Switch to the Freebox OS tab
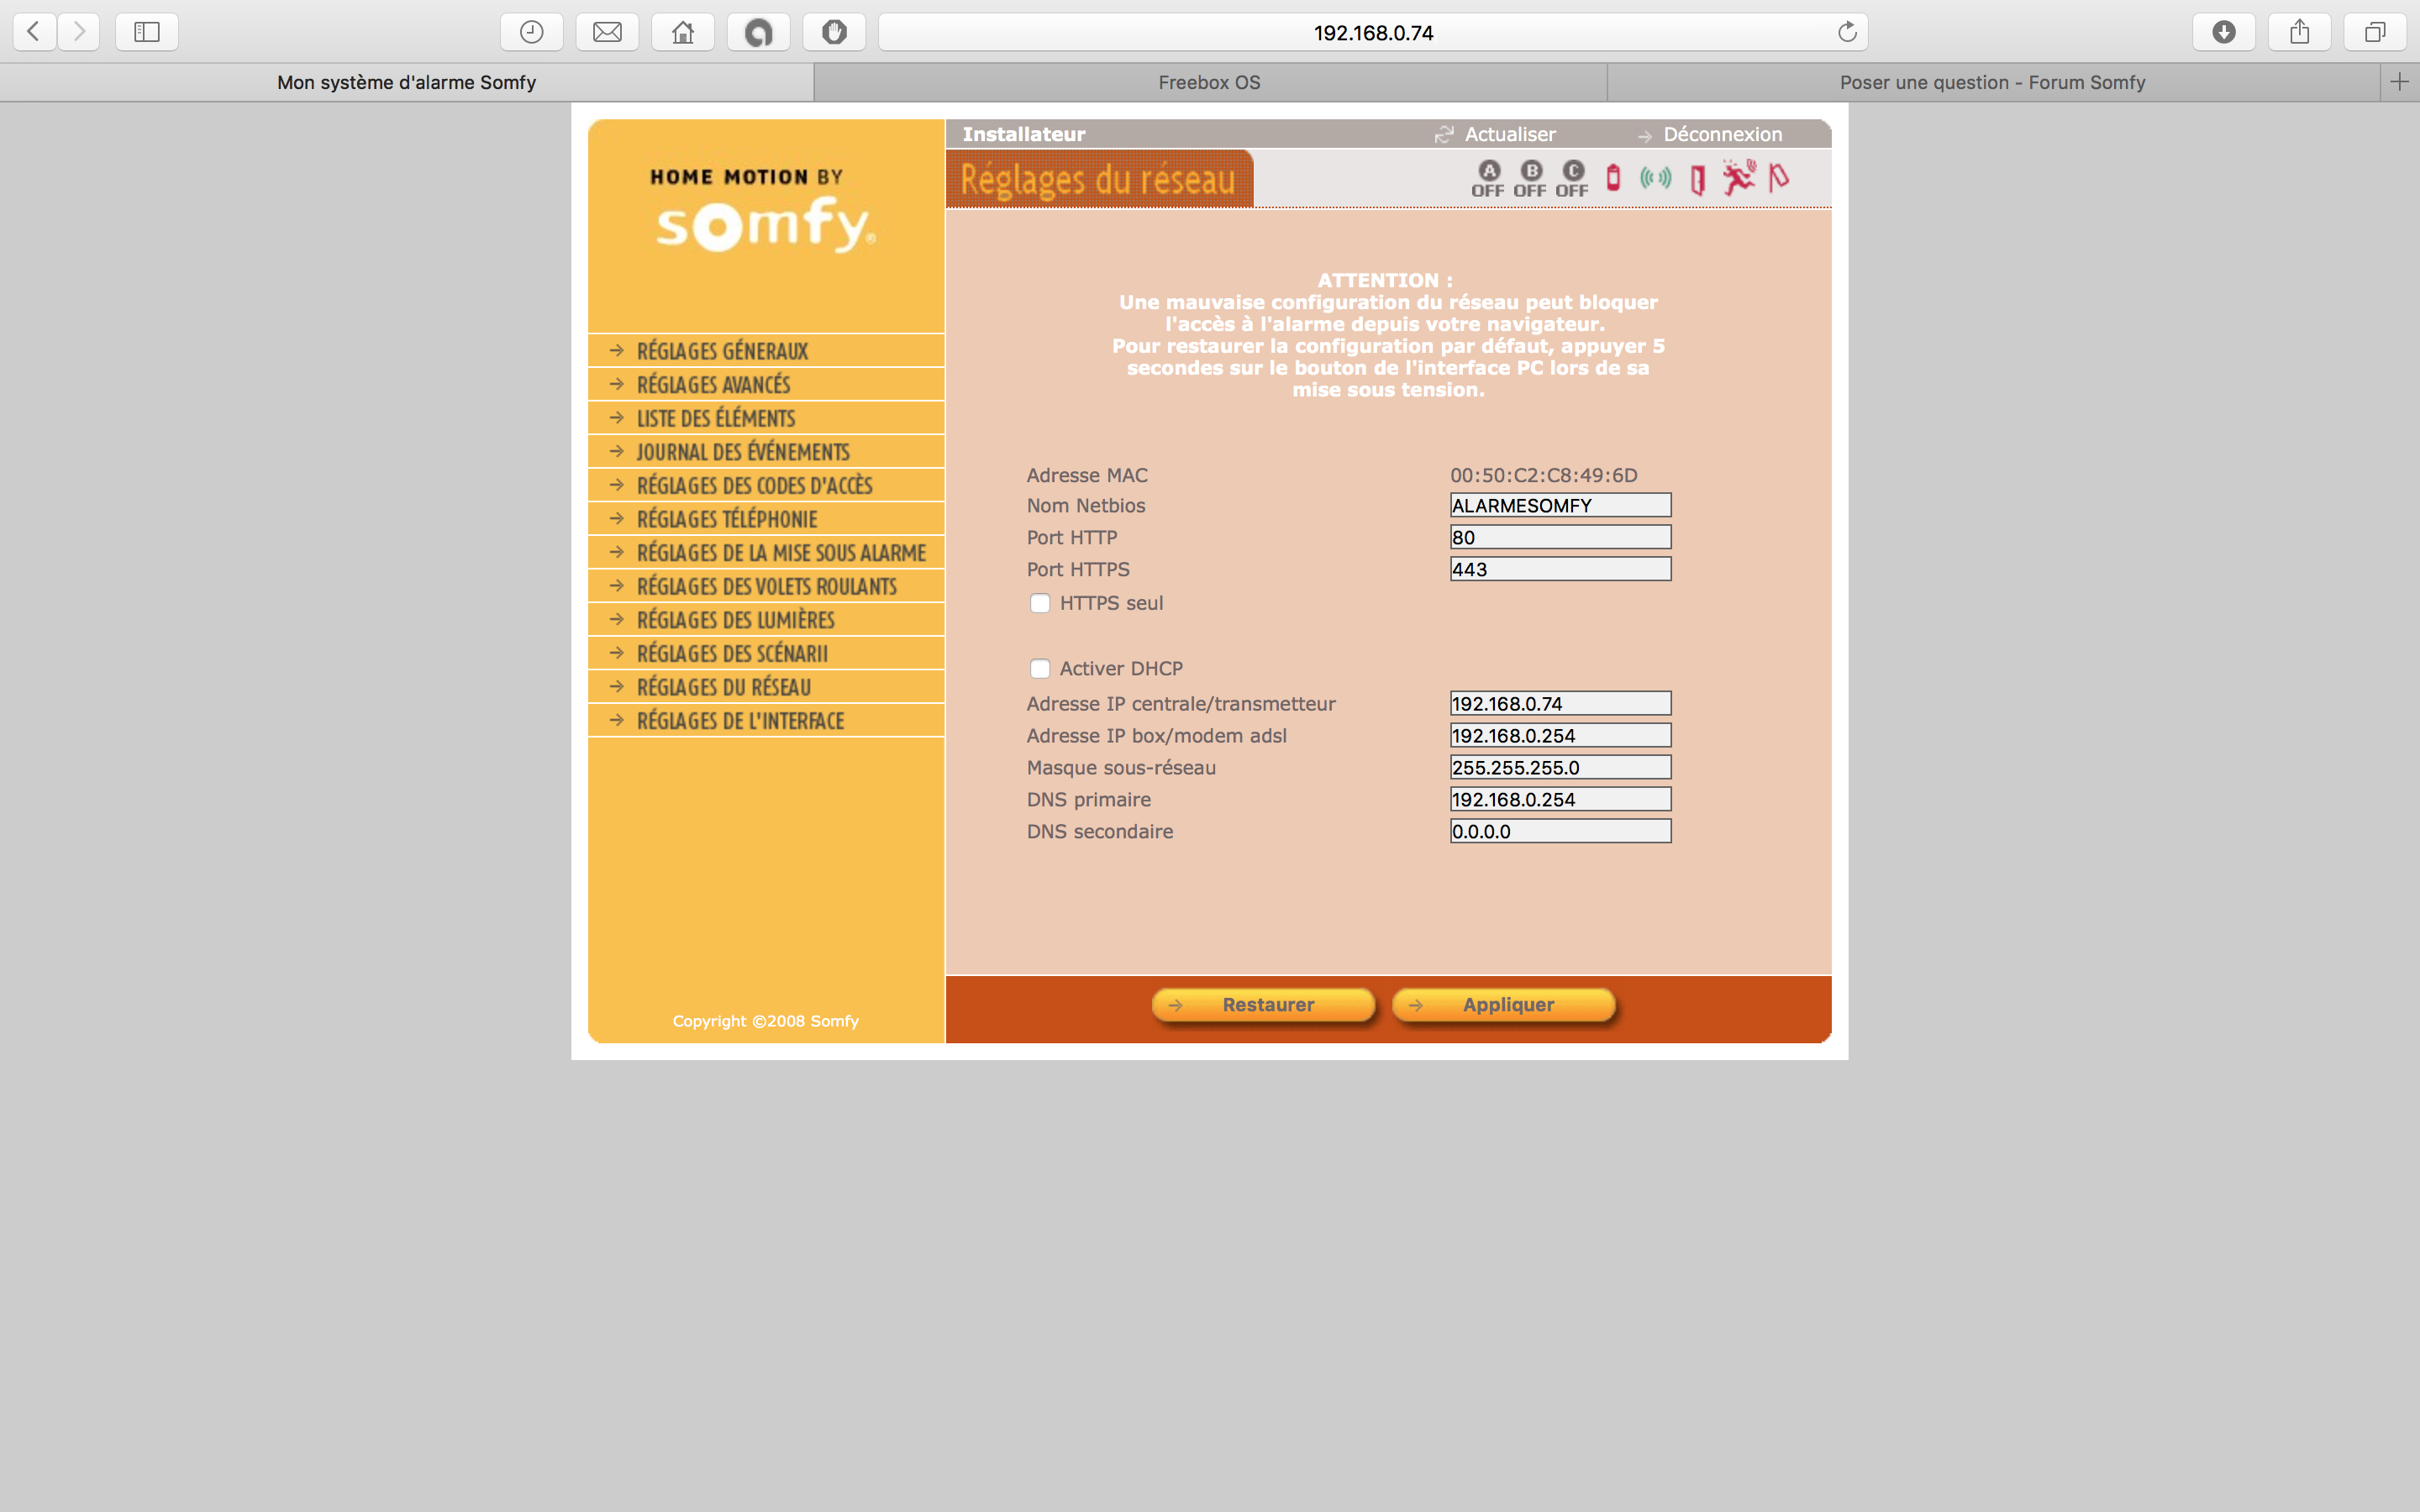 coord(1209,82)
